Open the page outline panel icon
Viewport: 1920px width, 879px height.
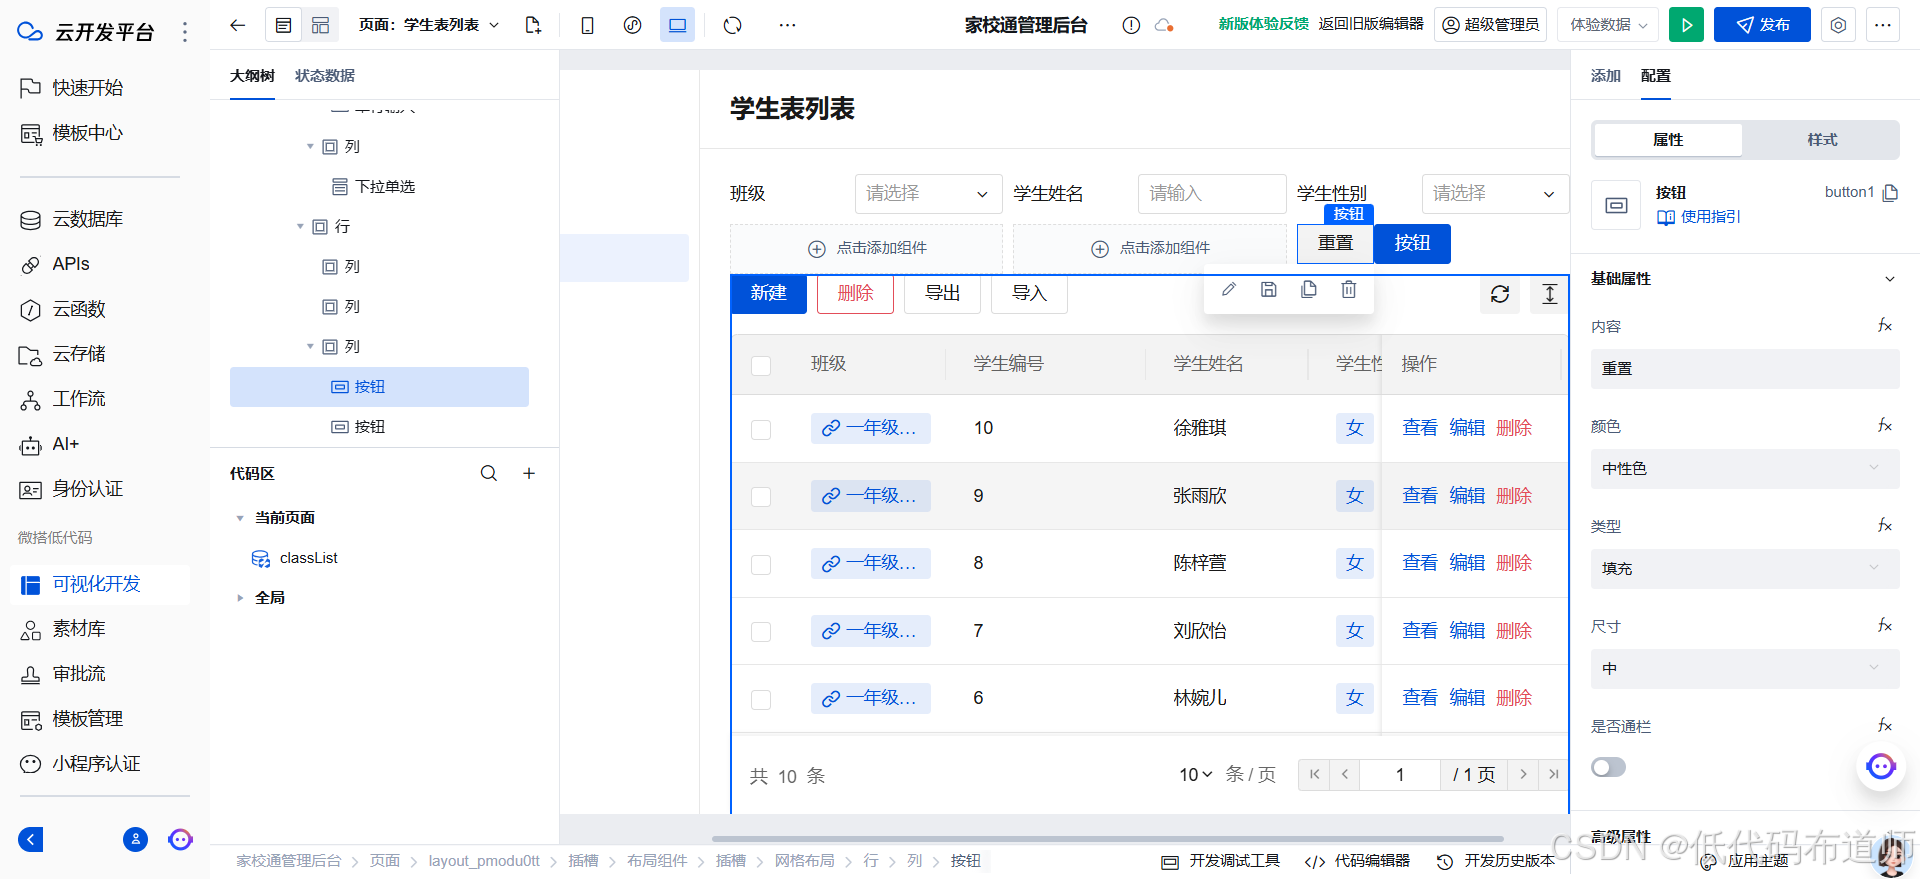tap(284, 25)
